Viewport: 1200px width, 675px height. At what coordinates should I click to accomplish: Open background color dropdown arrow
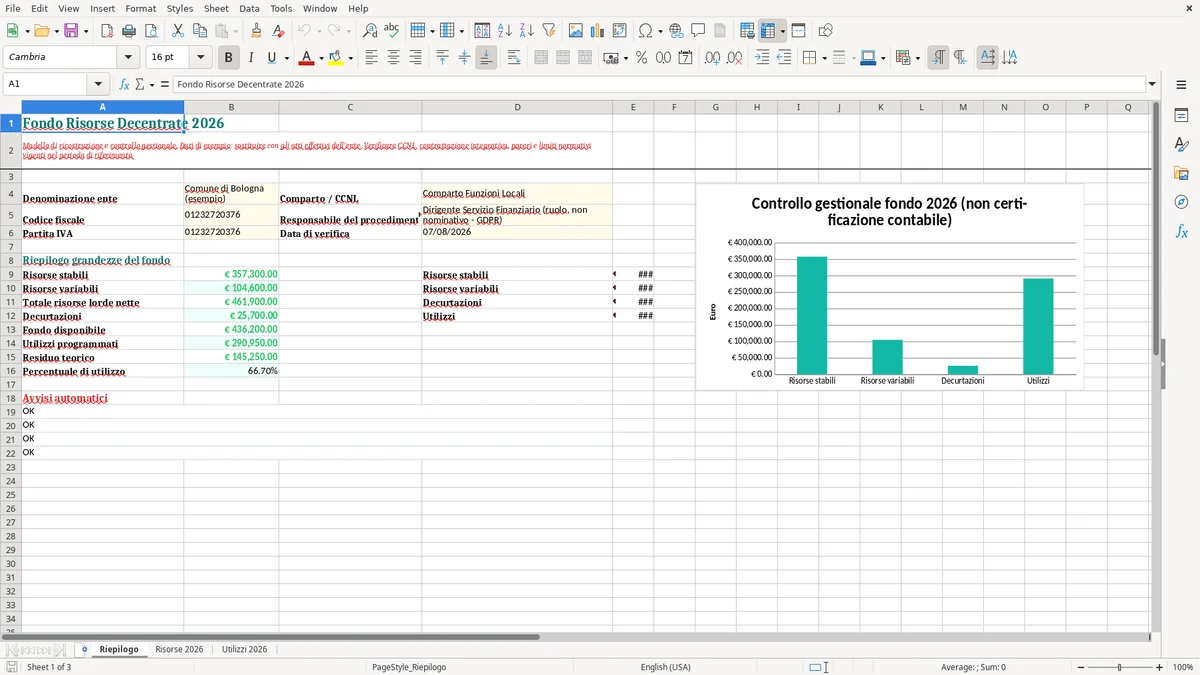(350, 58)
